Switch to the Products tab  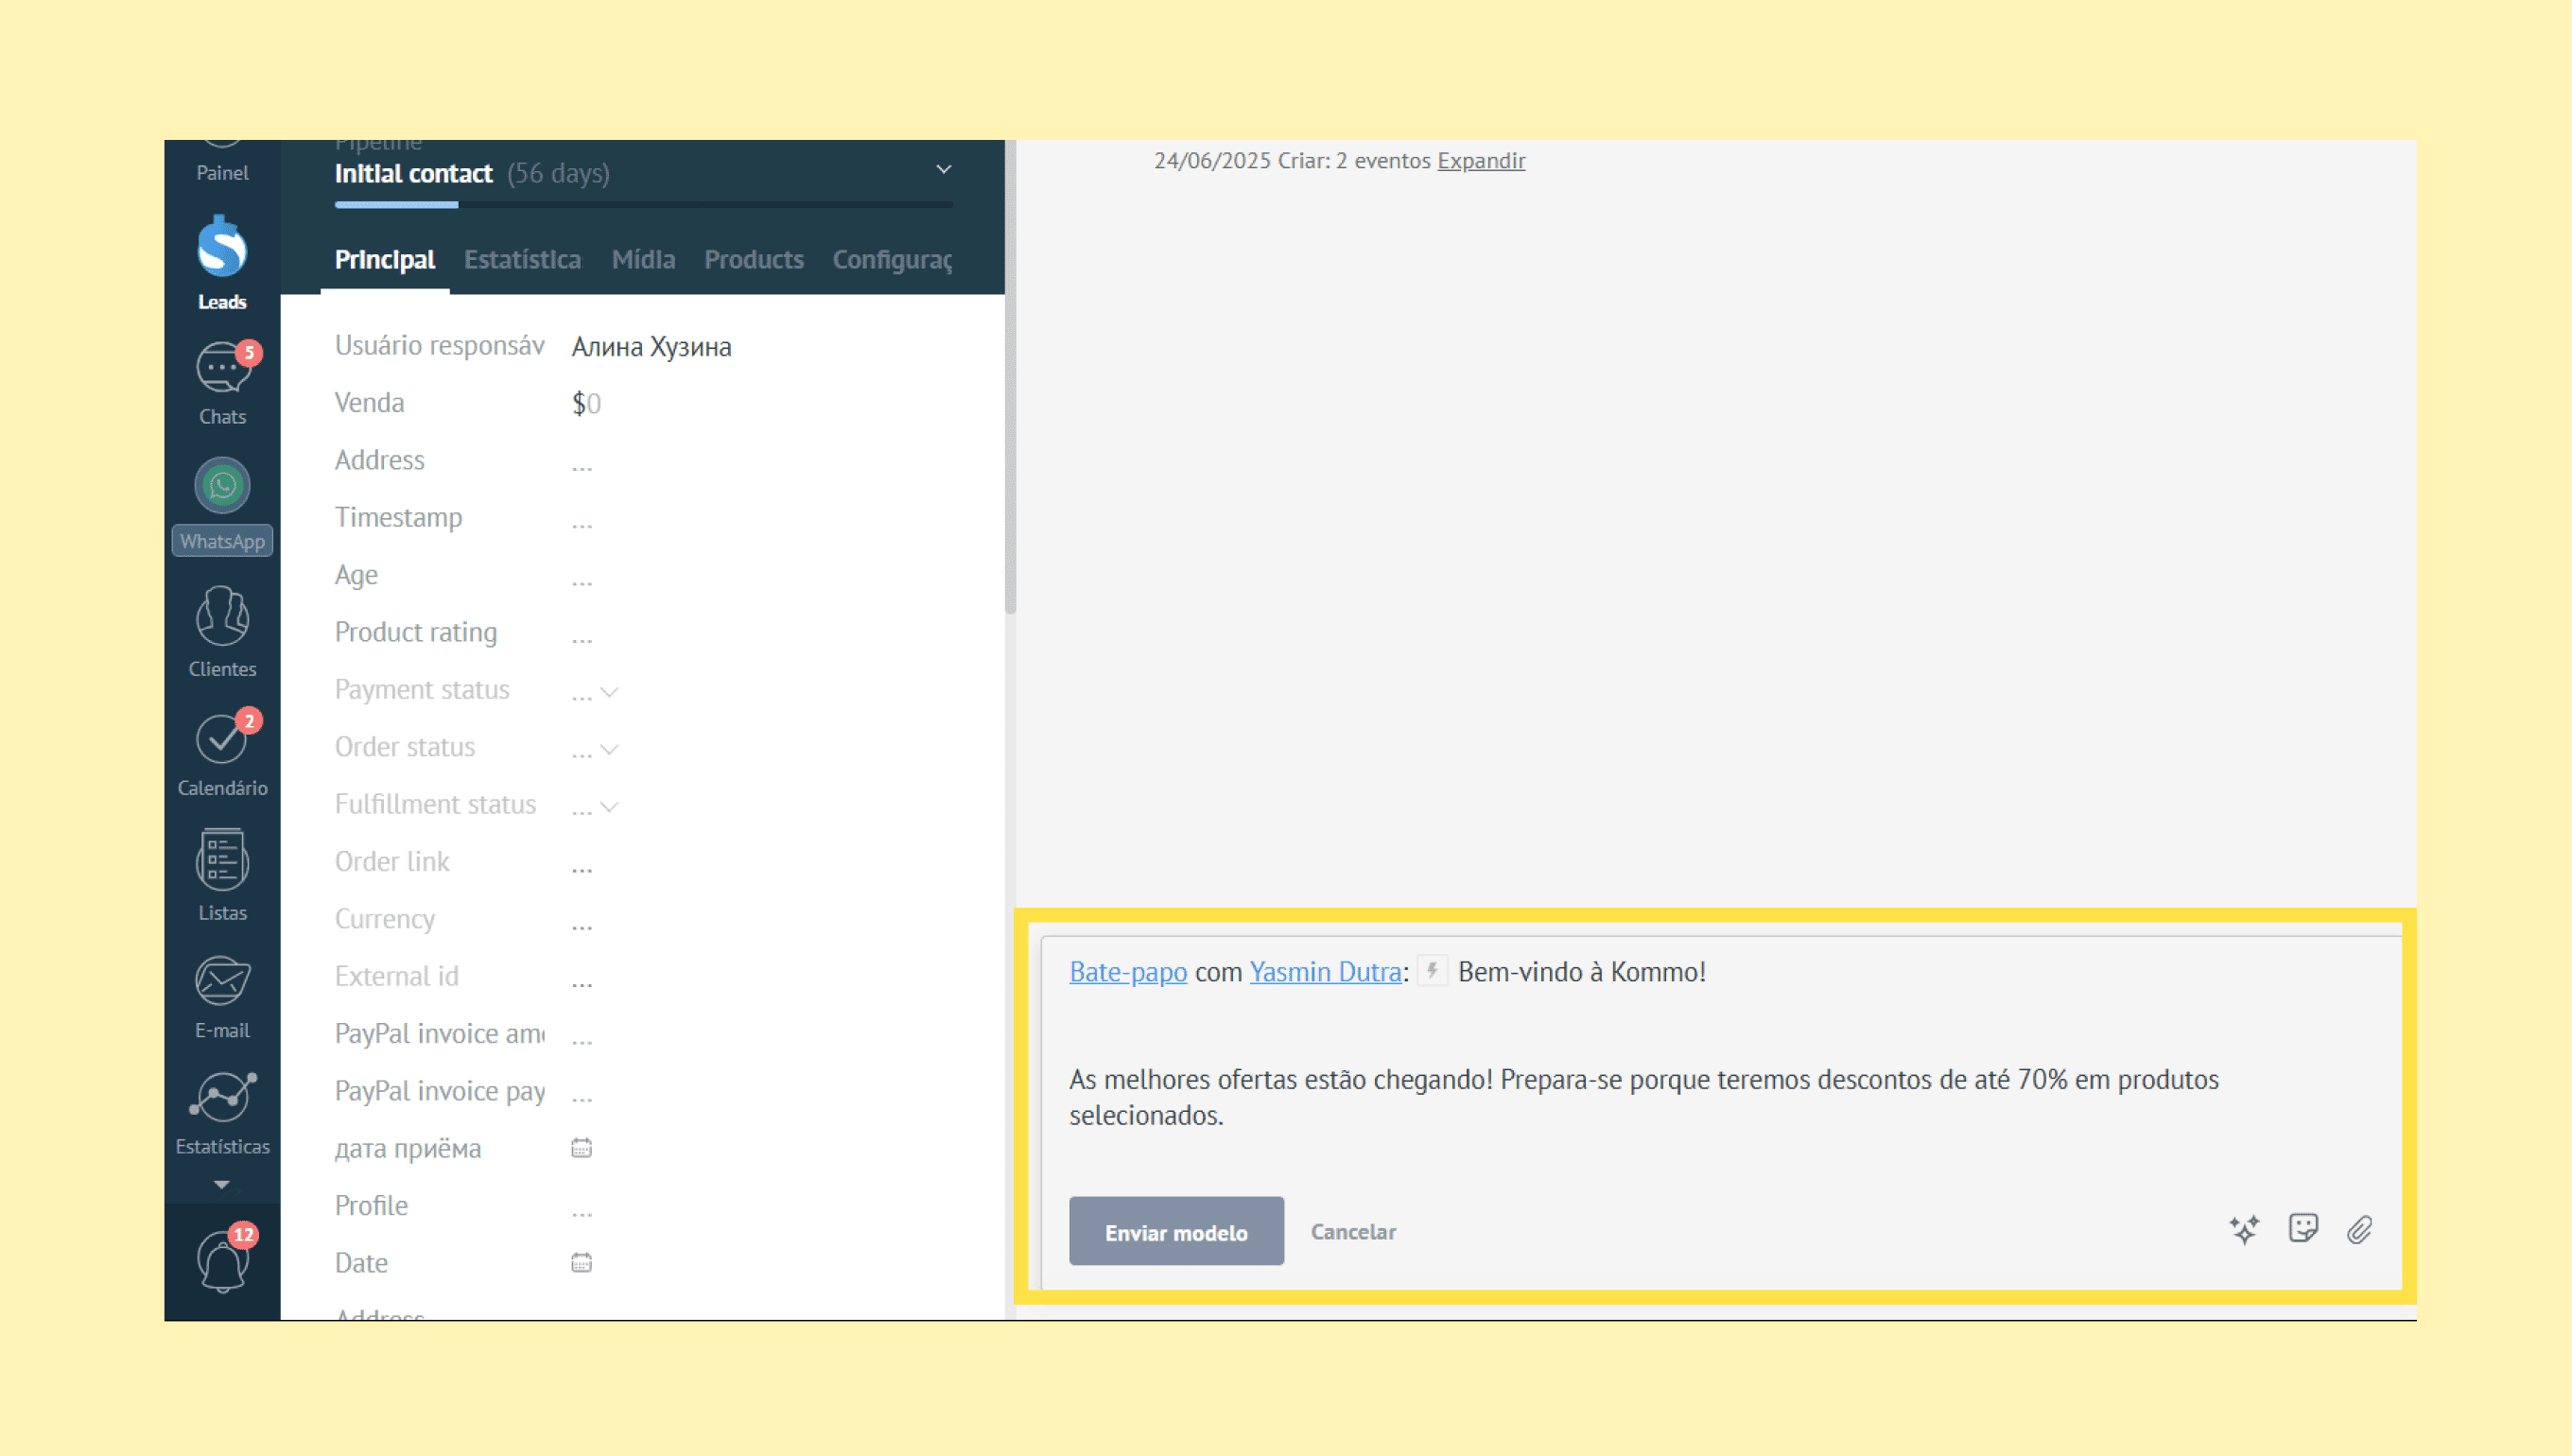[753, 260]
